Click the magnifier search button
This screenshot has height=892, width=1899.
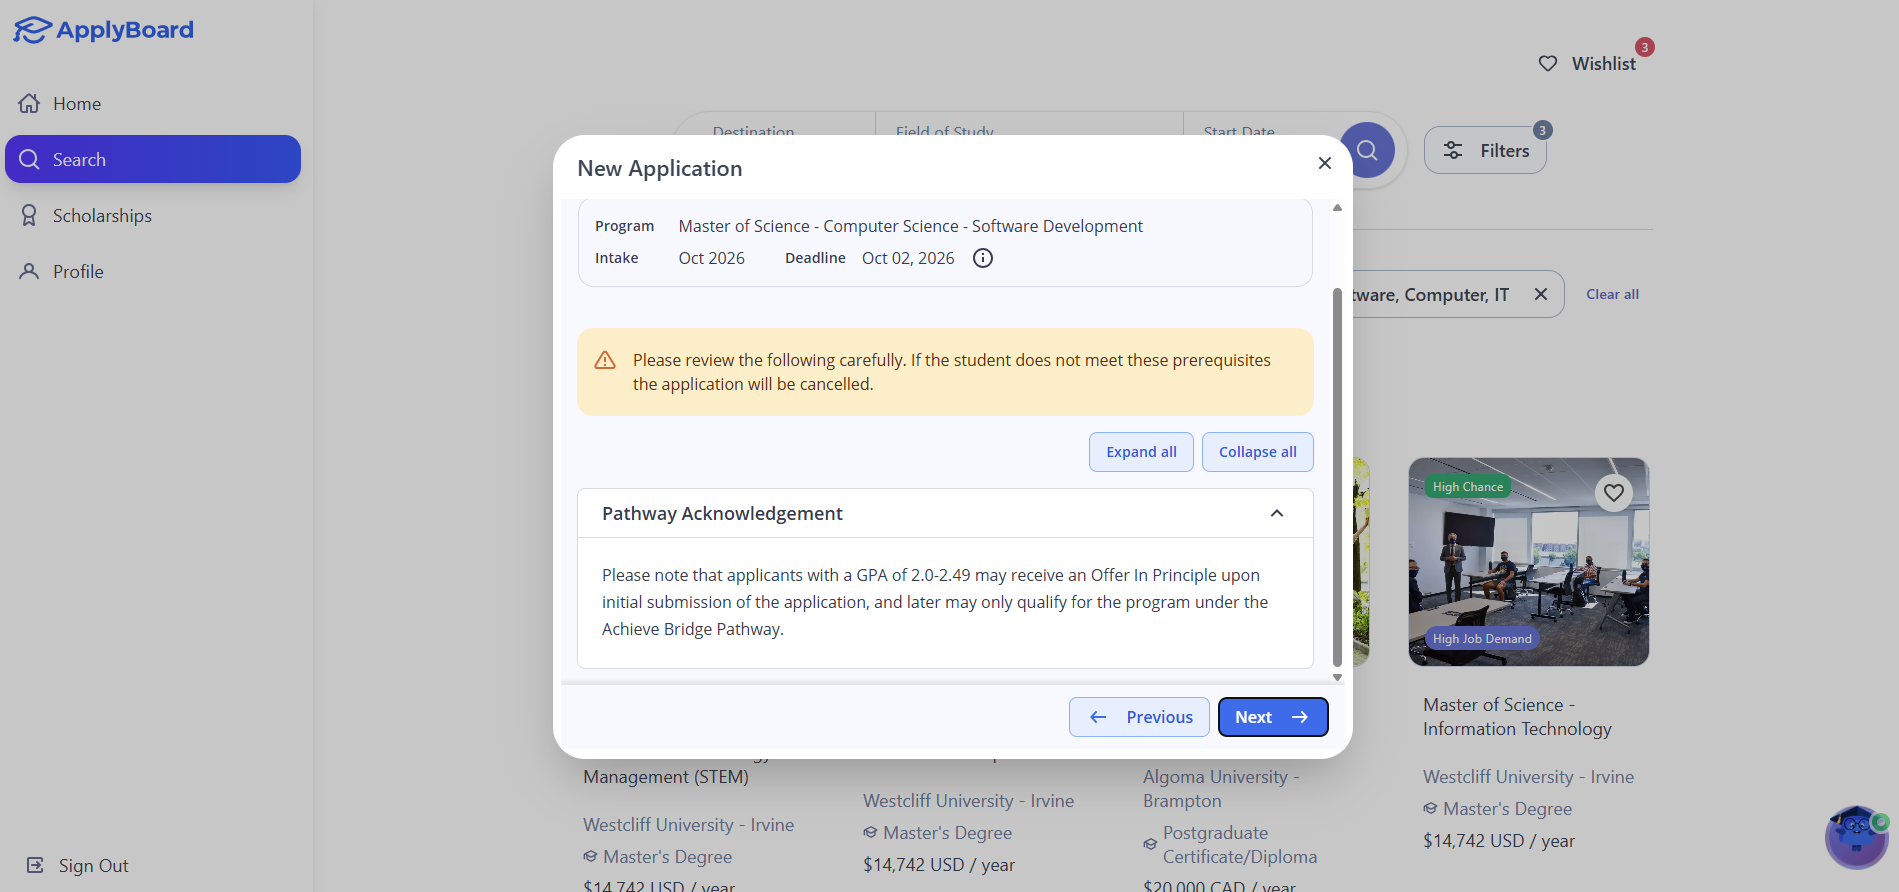click(x=1367, y=150)
